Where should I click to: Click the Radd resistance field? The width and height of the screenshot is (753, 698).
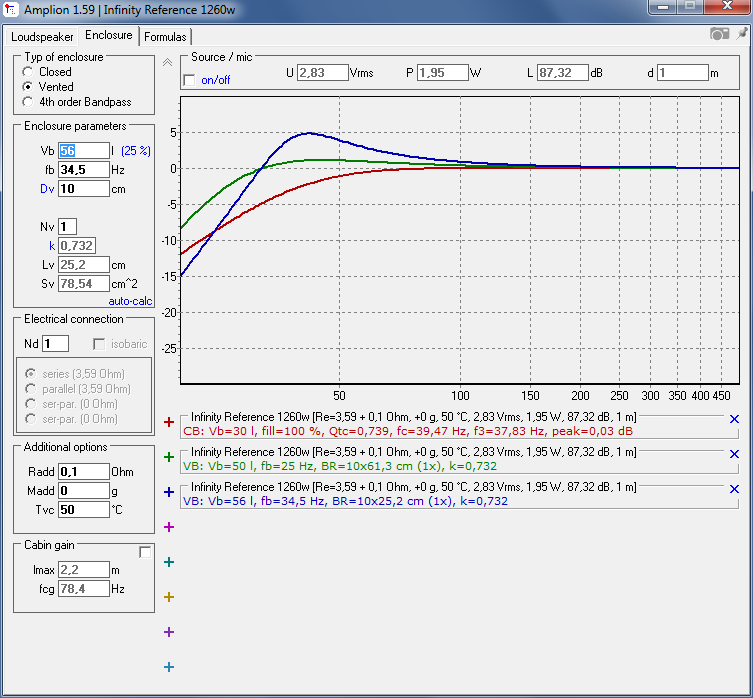tap(84, 472)
